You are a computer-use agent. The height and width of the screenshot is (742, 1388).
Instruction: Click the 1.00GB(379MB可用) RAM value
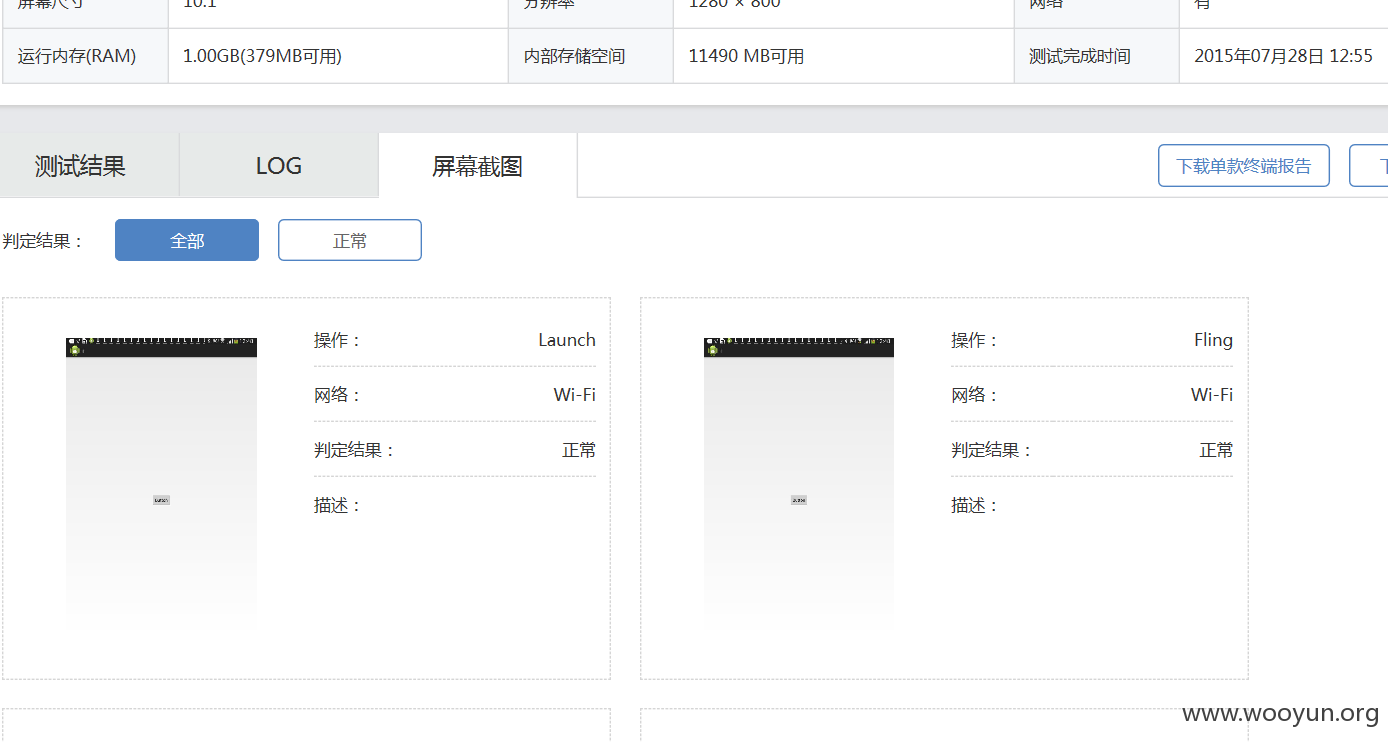[x=263, y=56]
